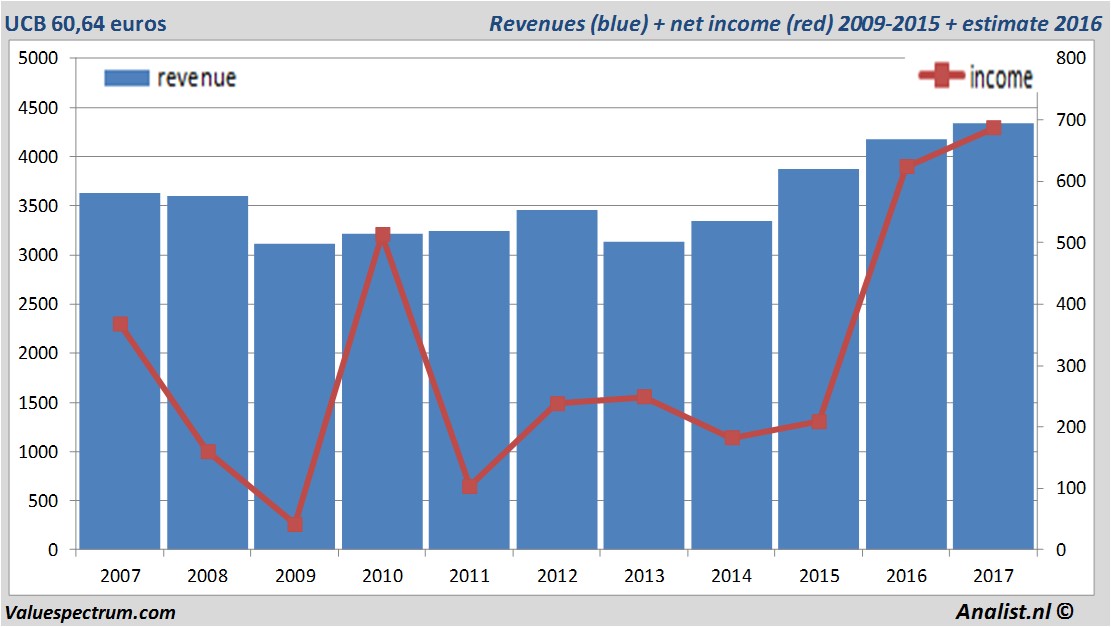Click the 2016 income data point
This screenshot has height=627, width=1111.
[907, 167]
